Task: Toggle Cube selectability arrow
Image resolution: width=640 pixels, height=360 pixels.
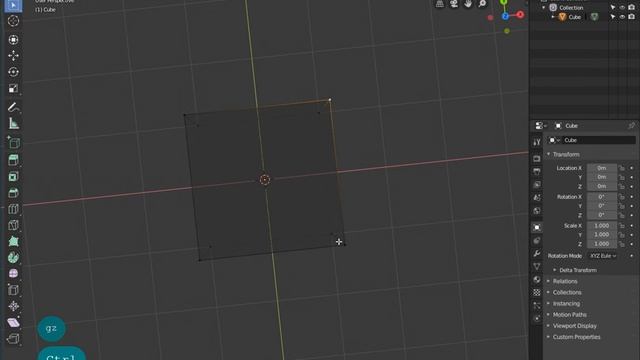Action: (x=613, y=17)
